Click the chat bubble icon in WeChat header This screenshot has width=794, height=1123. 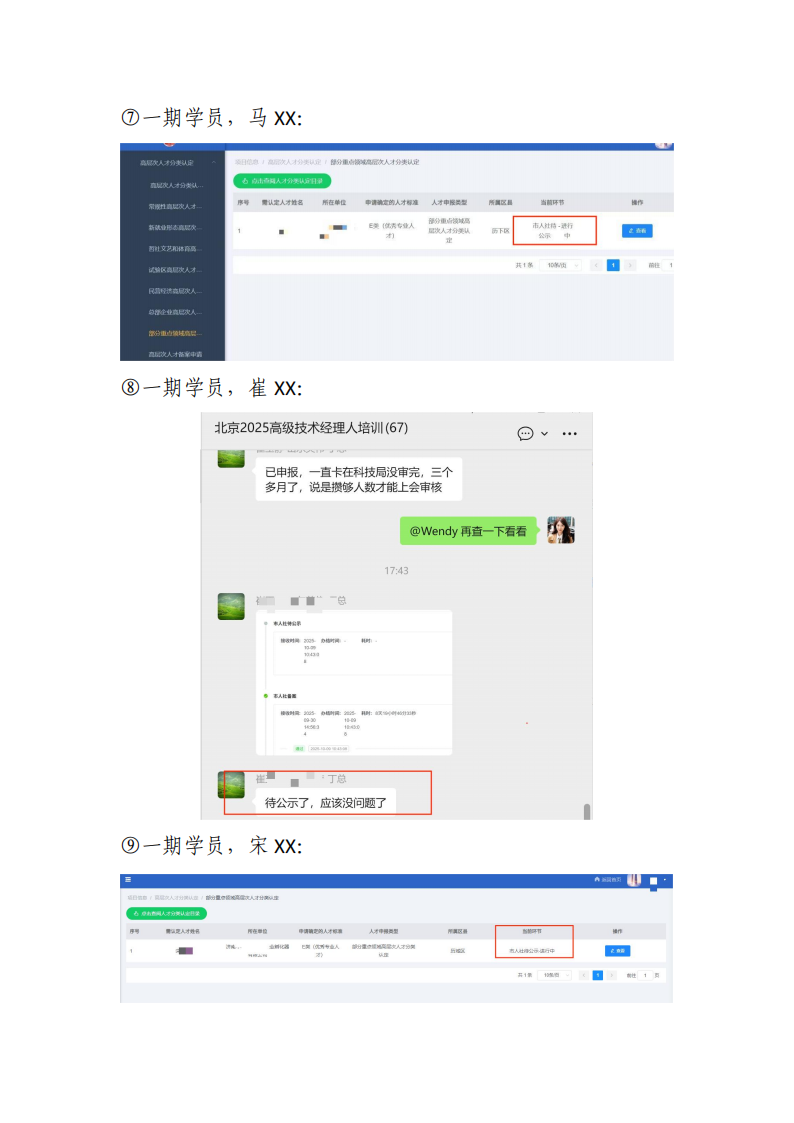point(525,433)
